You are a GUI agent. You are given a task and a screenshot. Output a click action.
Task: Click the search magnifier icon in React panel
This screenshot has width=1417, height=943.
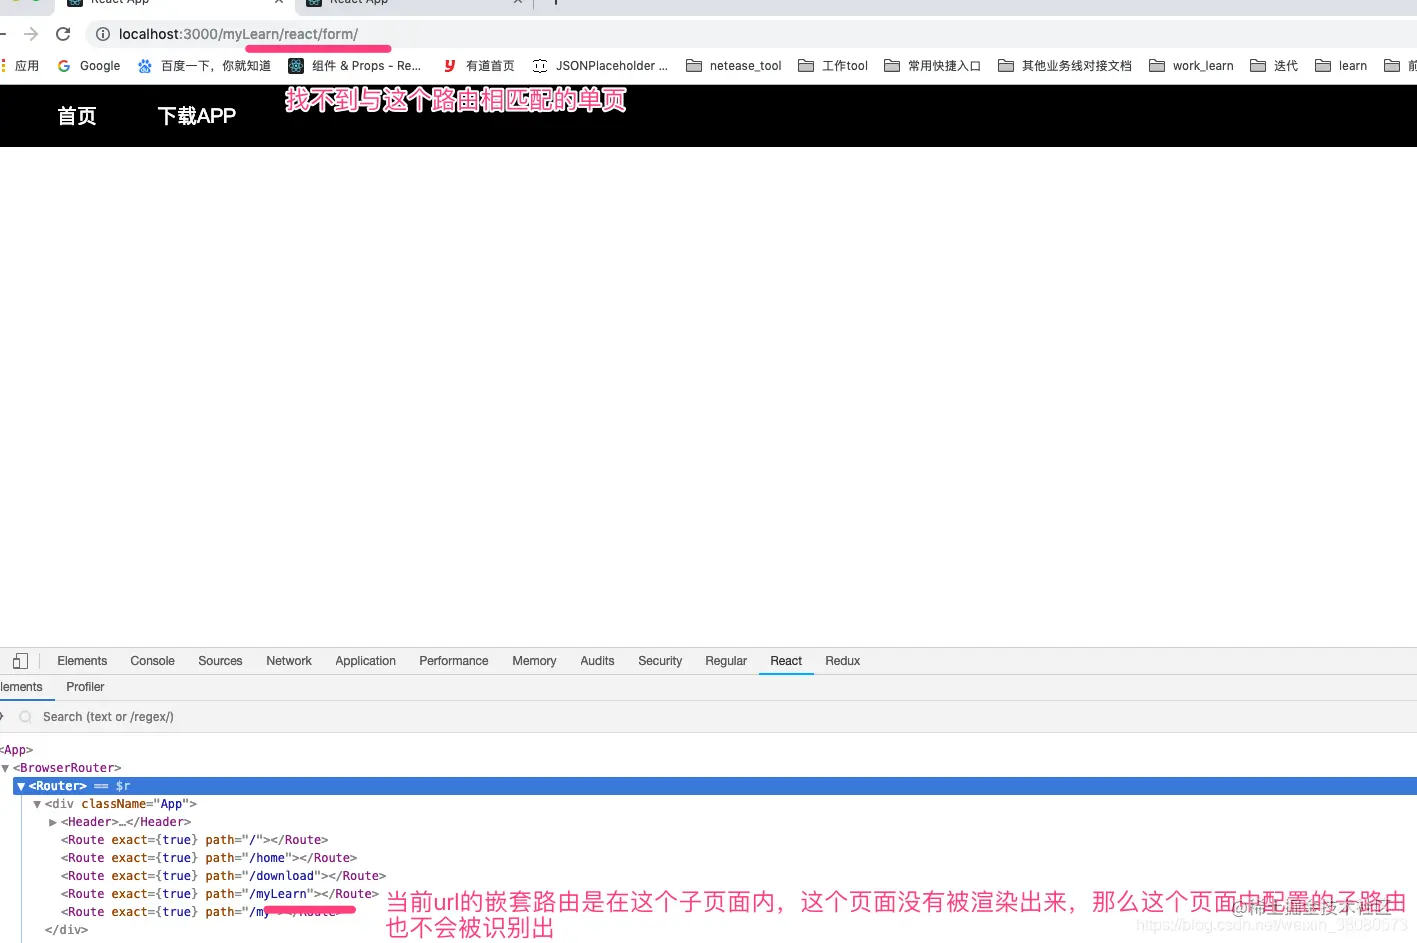[26, 717]
